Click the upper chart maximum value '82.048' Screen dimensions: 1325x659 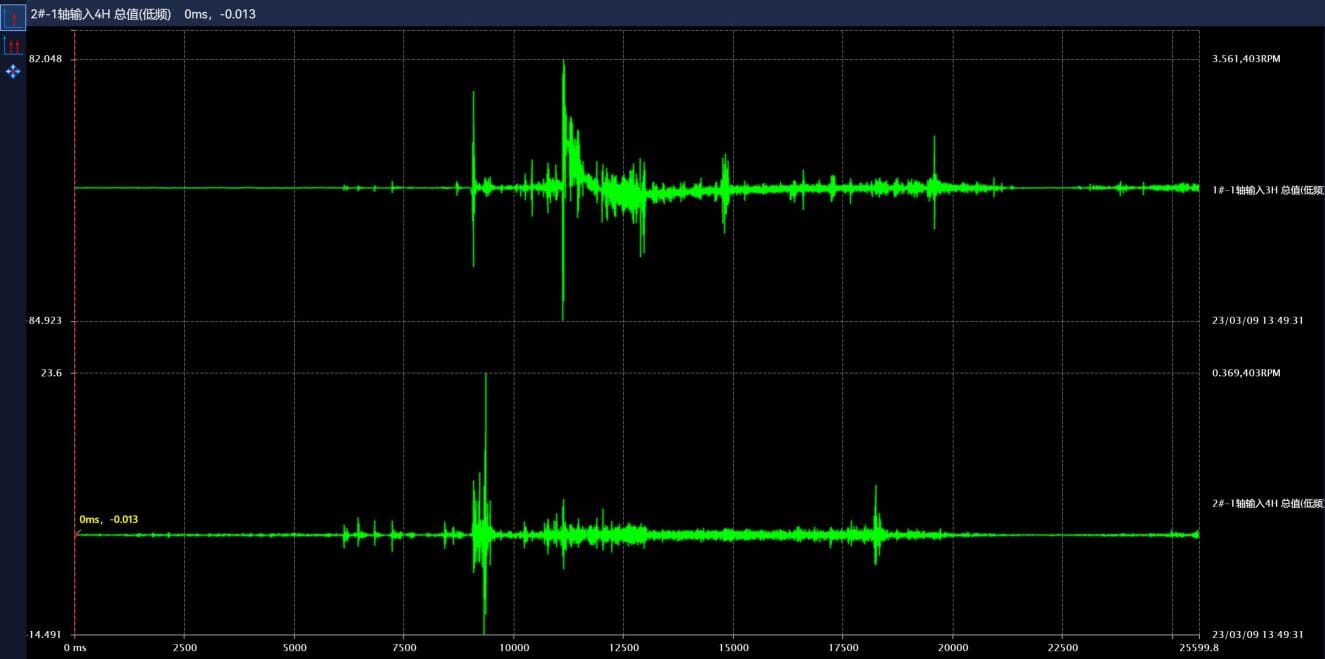45,59
